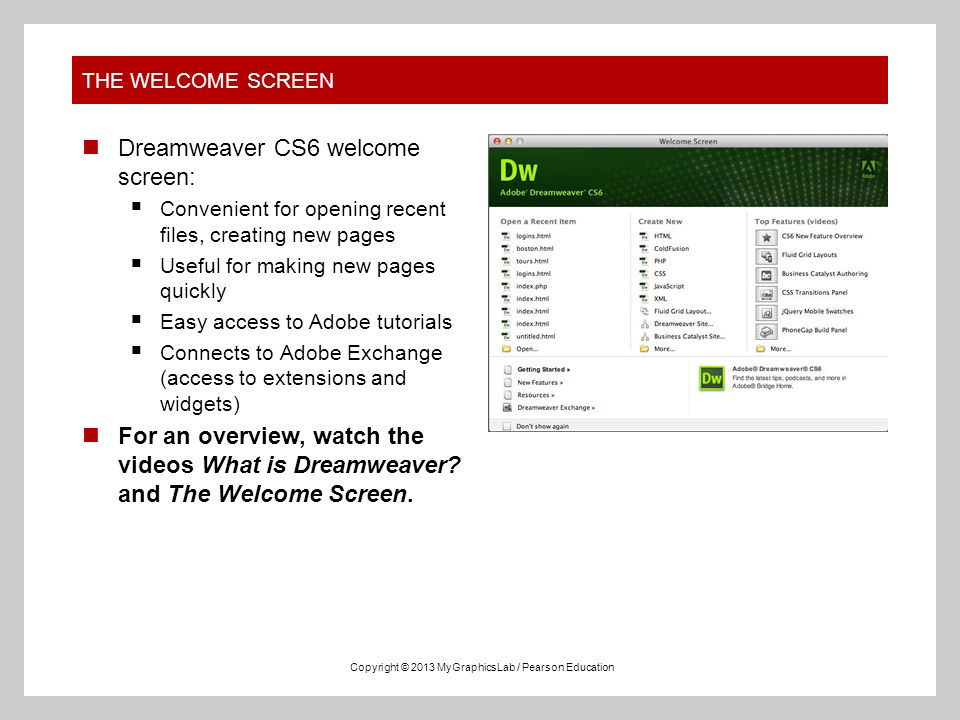Click the site icon beside Dreamweaver Site...

coord(644,324)
